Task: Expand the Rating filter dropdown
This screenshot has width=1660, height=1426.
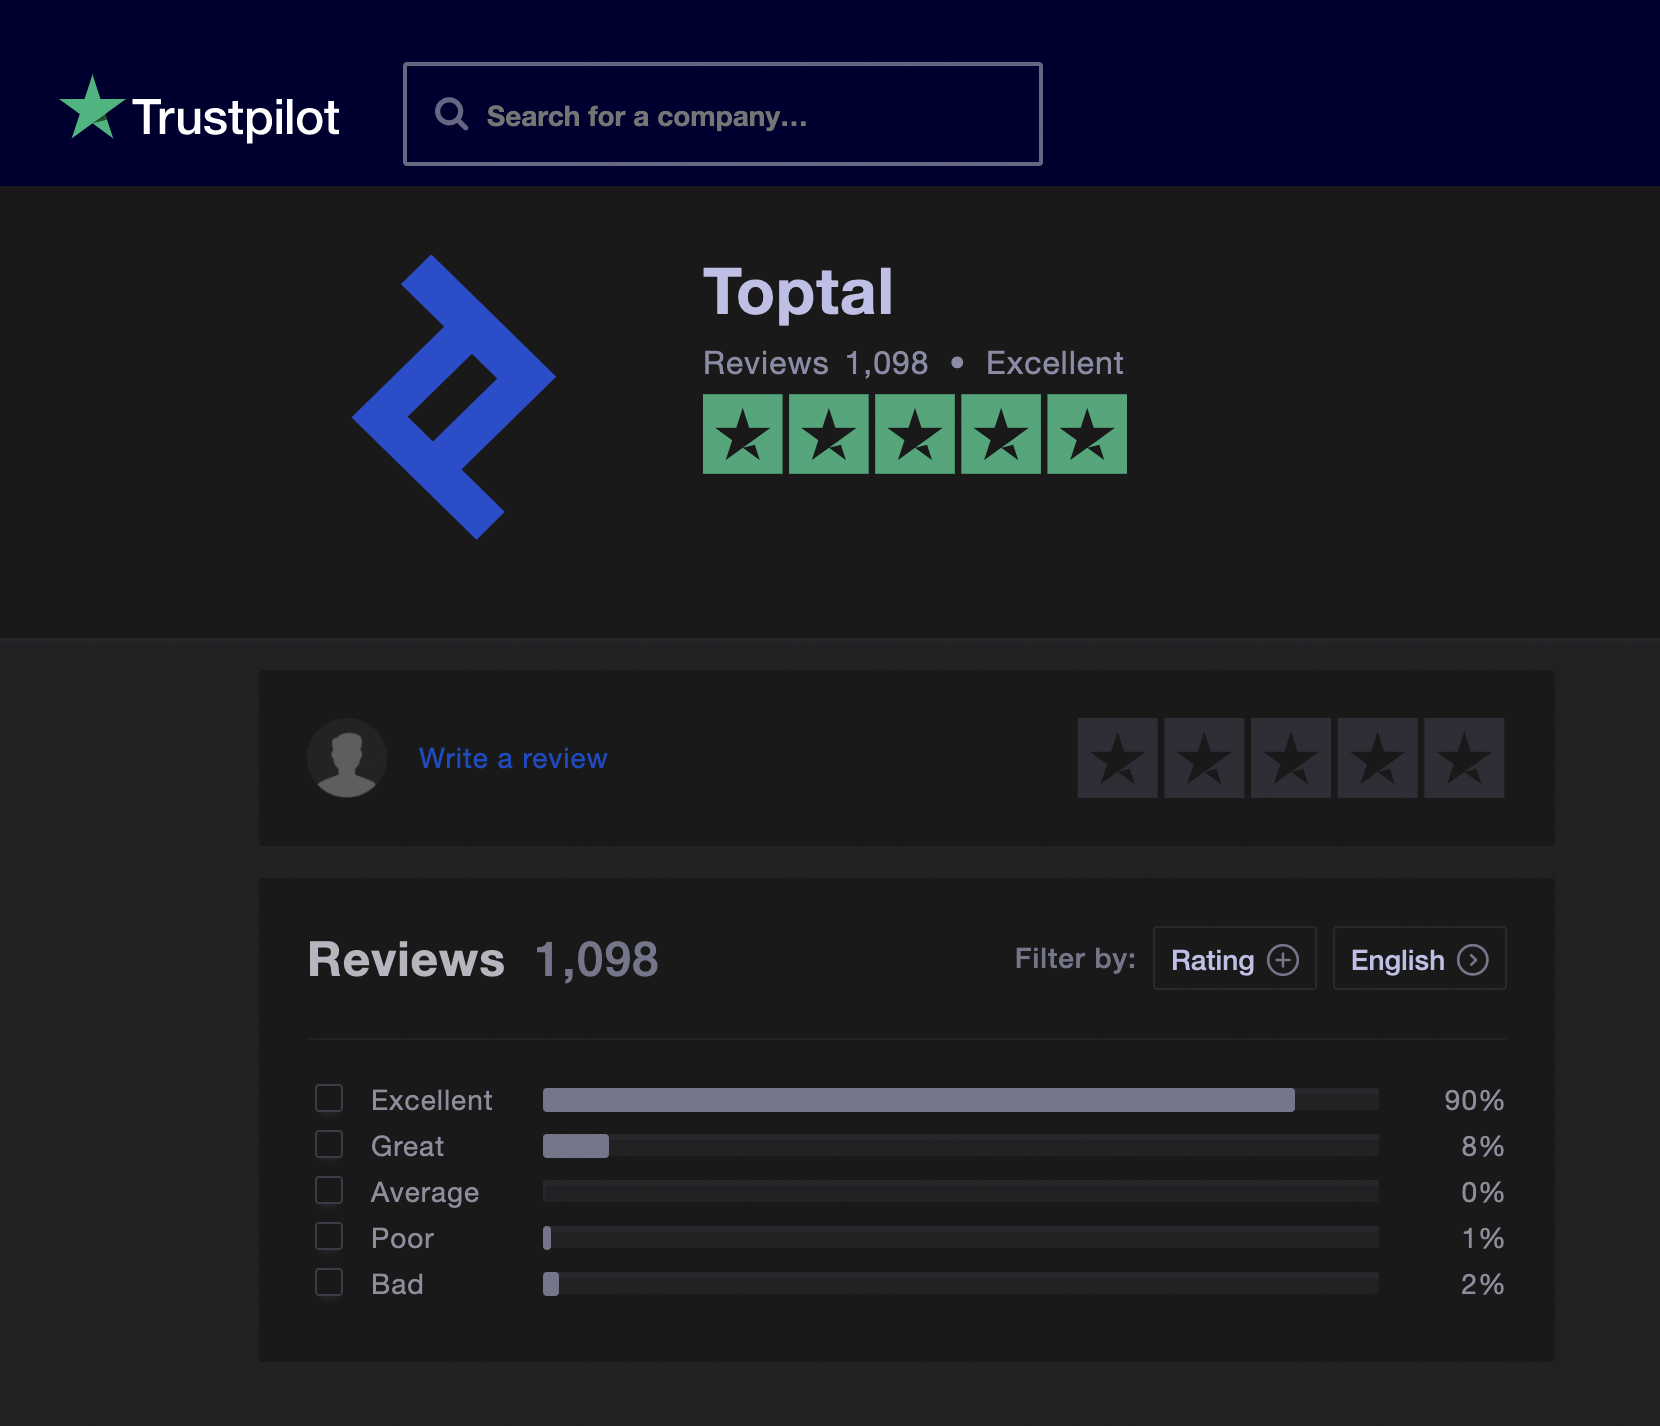Action: pyautogui.click(x=1234, y=958)
